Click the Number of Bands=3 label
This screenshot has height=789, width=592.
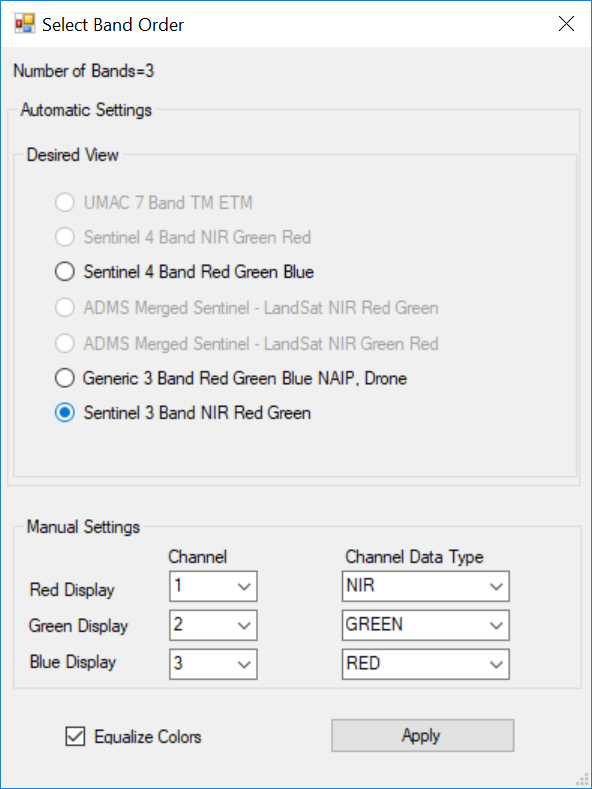click(84, 71)
